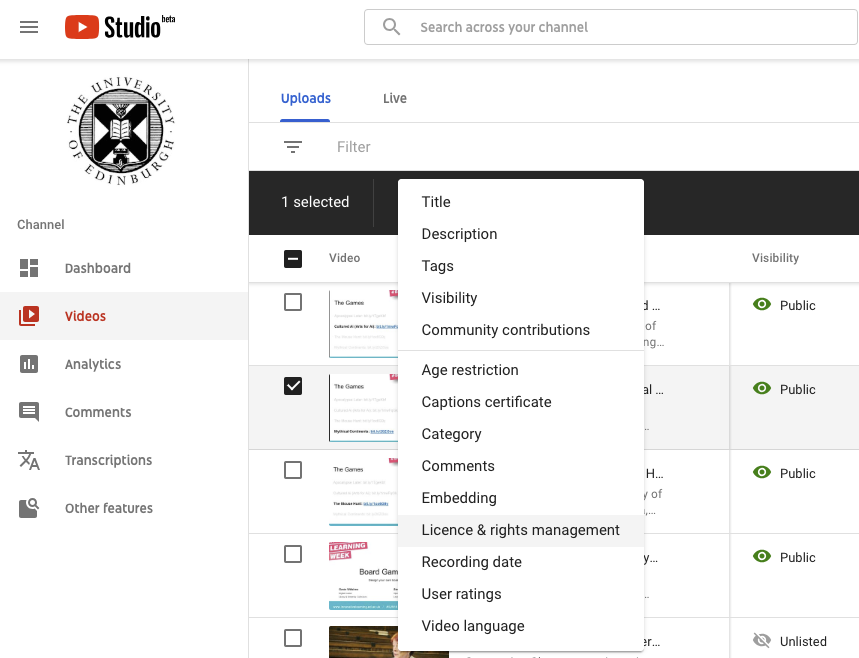Viewport: 859px width, 658px height.
Task: Select Age restriction menu option
Action: [521, 370]
